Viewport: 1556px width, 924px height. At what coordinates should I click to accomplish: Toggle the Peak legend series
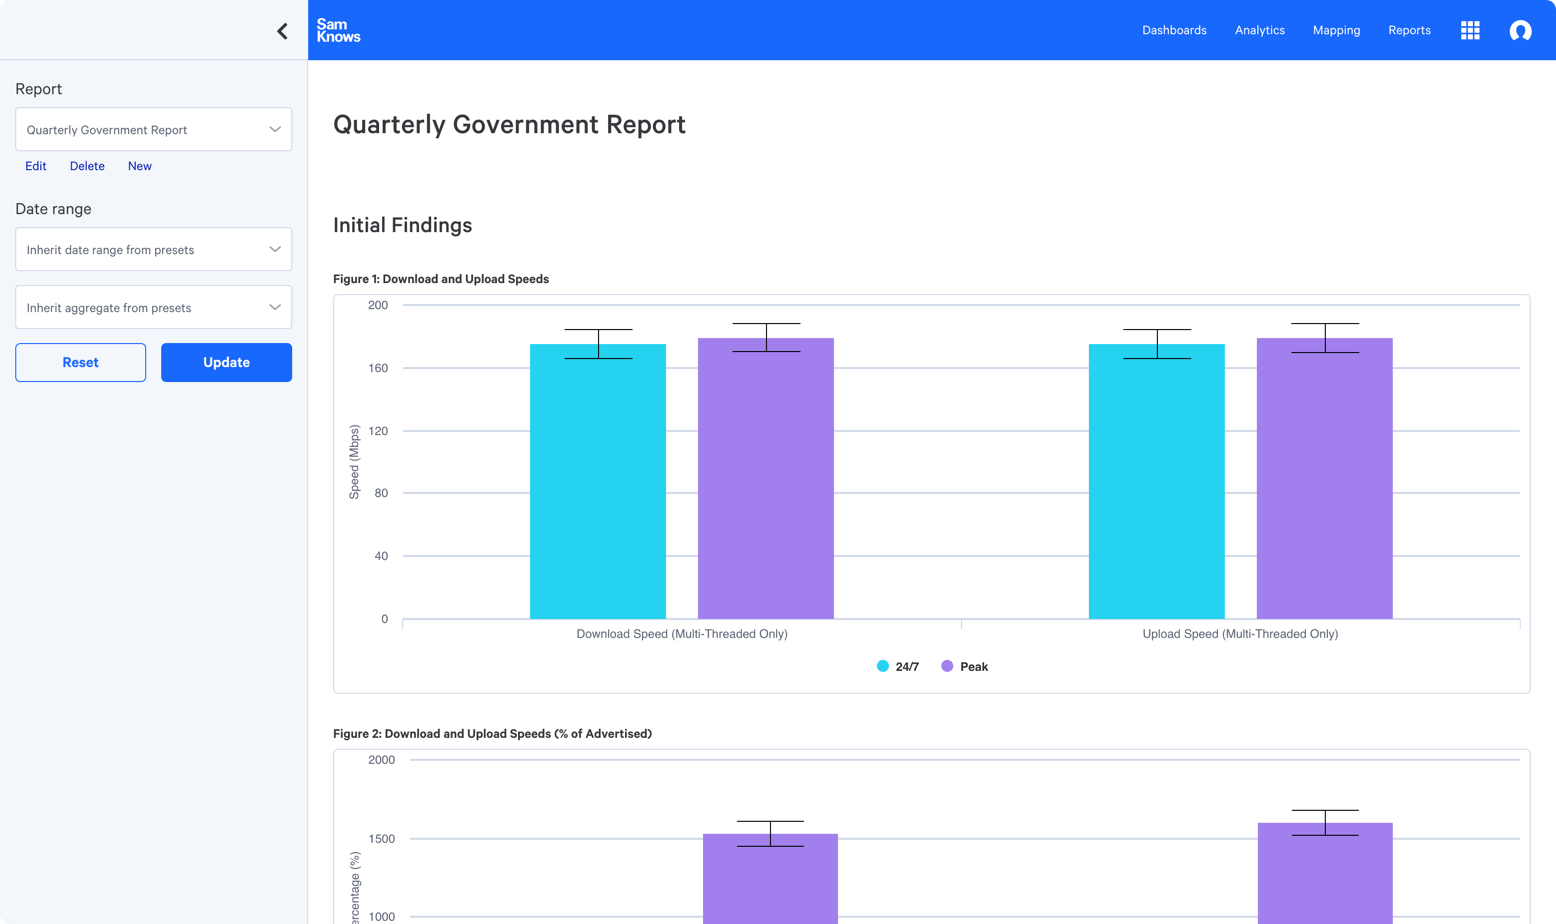(964, 666)
